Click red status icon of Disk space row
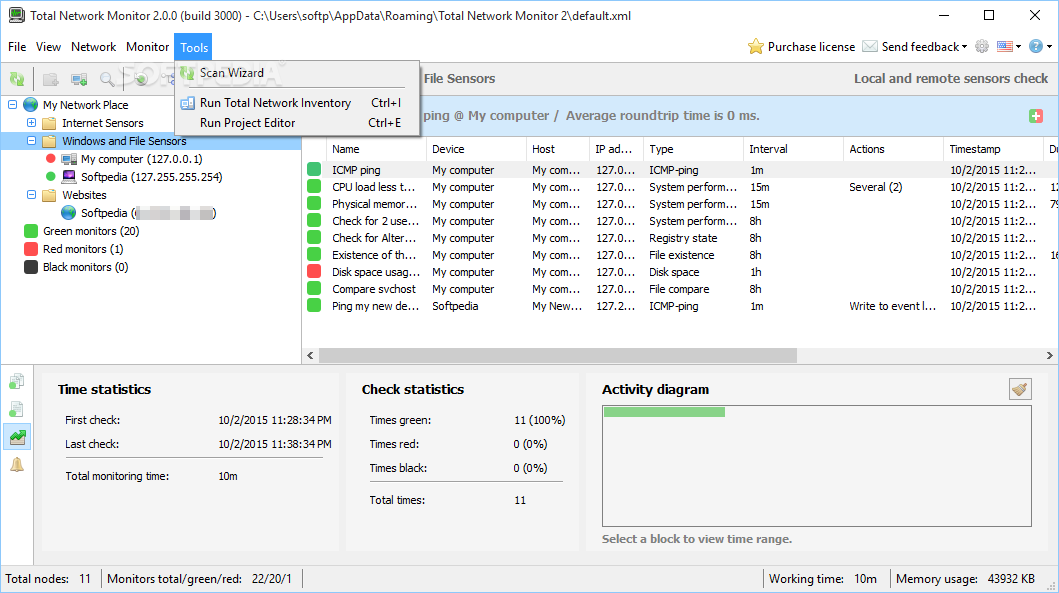 (x=314, y=272)
